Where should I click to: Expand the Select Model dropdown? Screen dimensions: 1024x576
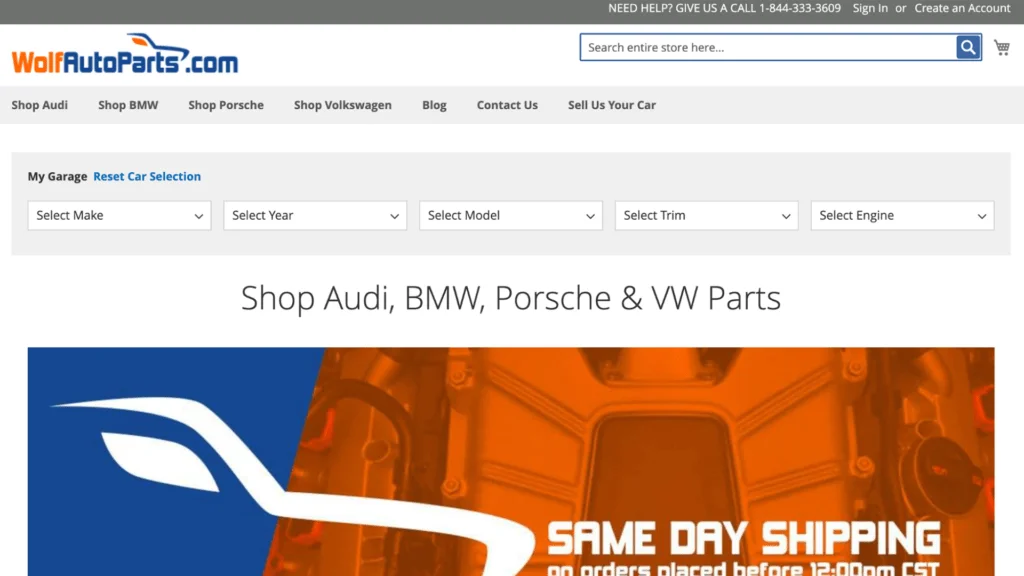(511, 216)
